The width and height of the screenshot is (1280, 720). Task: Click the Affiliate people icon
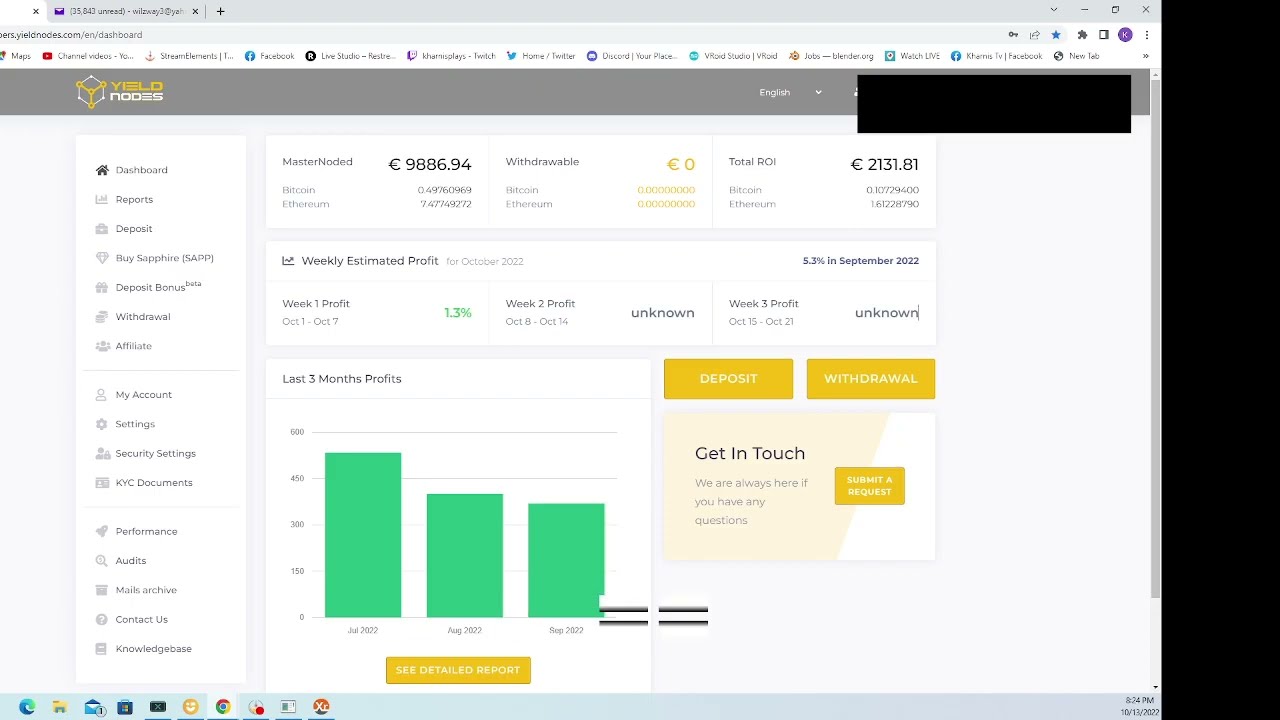(x=102, y=346)
